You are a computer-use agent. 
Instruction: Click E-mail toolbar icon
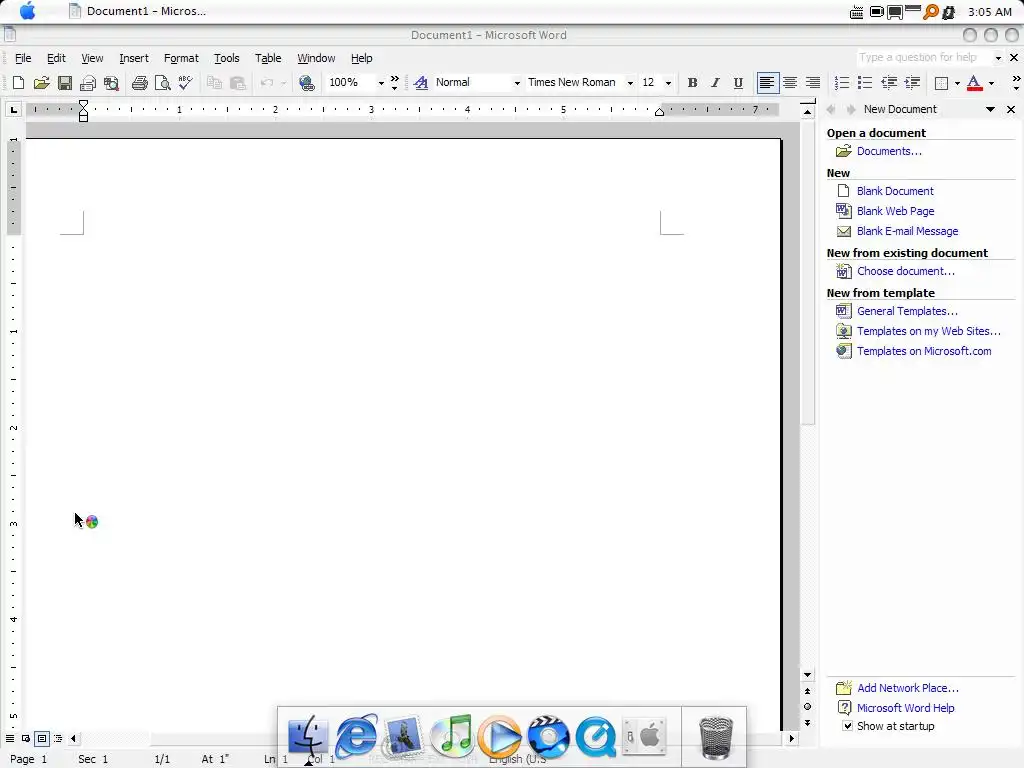click(x=88, y=83)
